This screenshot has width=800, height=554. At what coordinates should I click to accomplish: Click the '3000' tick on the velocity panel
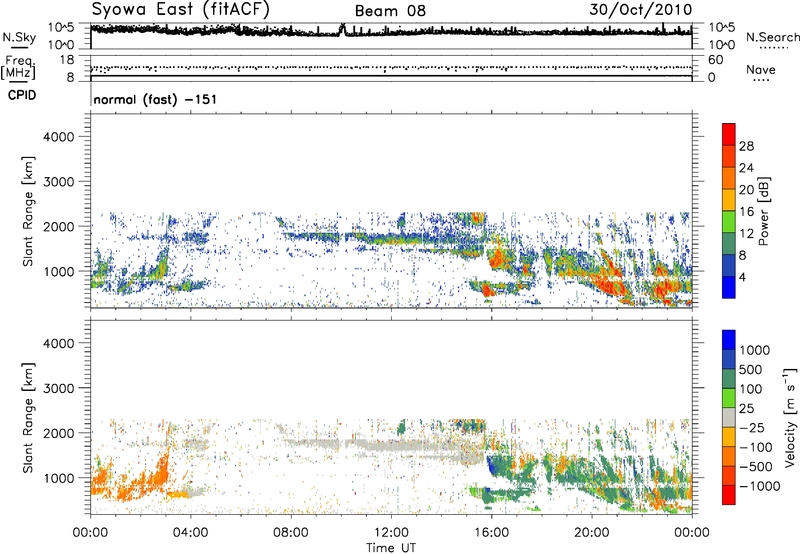59,388
